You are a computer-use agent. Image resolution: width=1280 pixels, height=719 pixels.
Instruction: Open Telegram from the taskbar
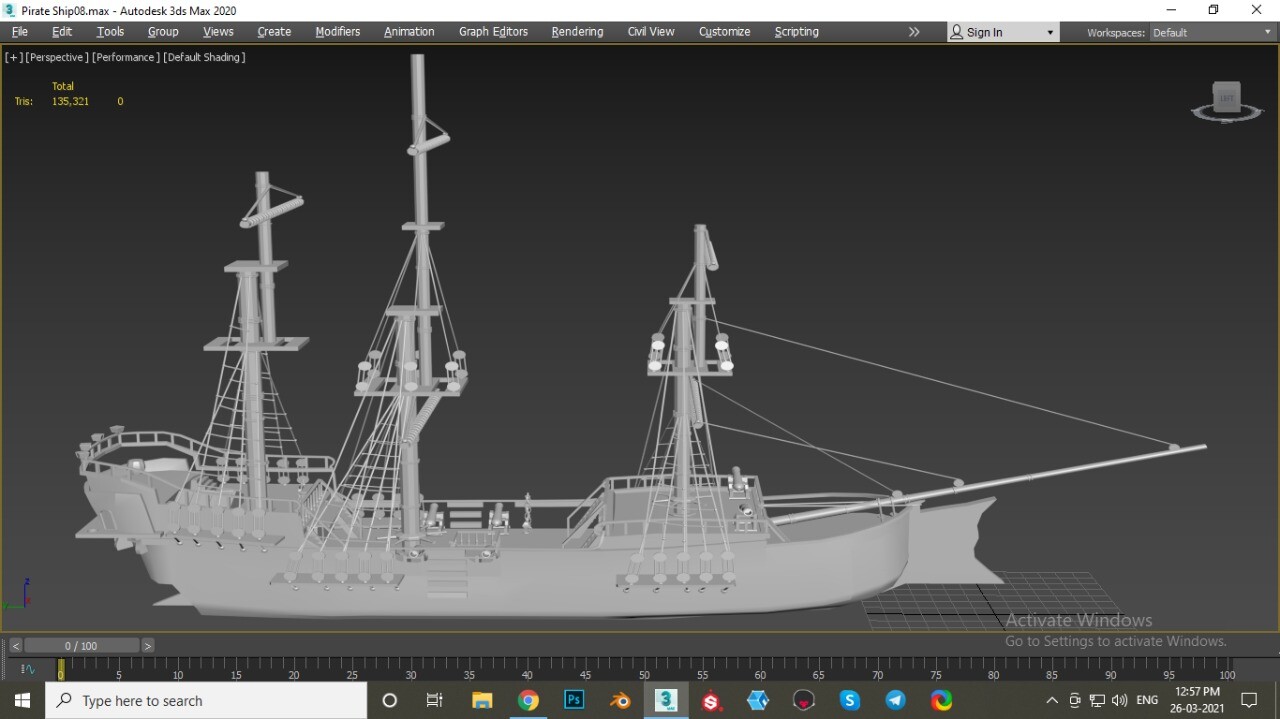[x=896, y=700]
